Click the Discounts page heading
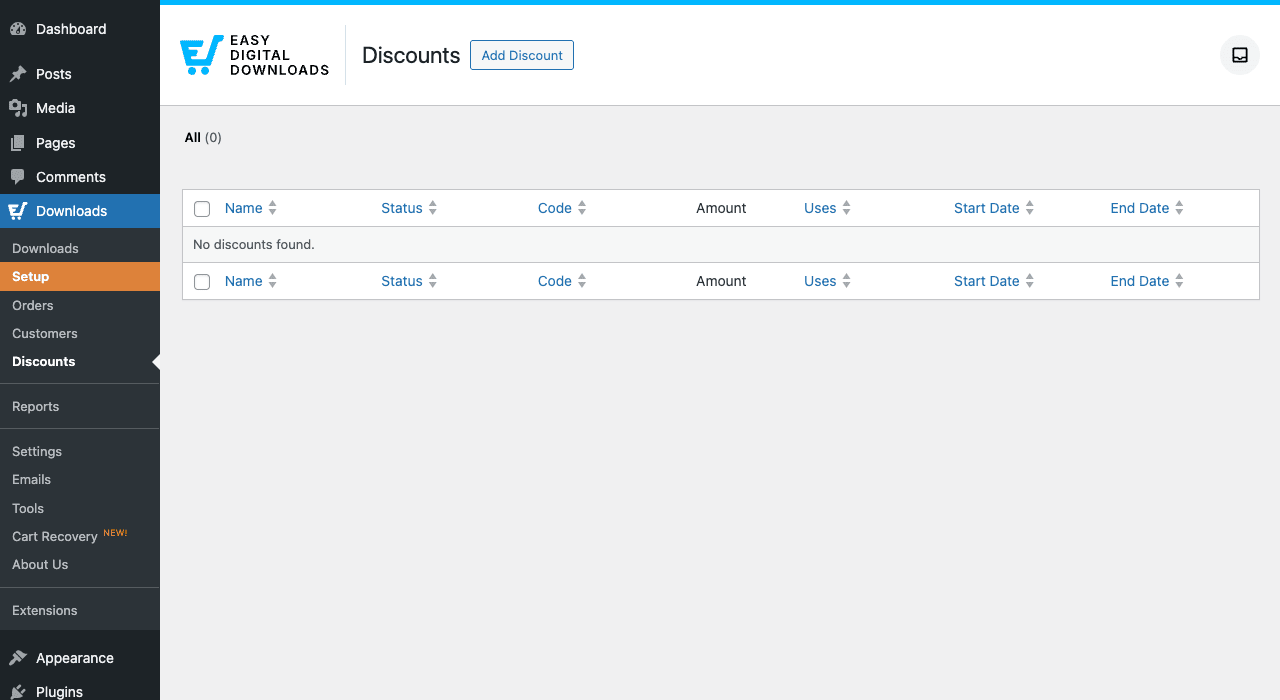This screenshot has width=1280, height=700. (411, 55)
